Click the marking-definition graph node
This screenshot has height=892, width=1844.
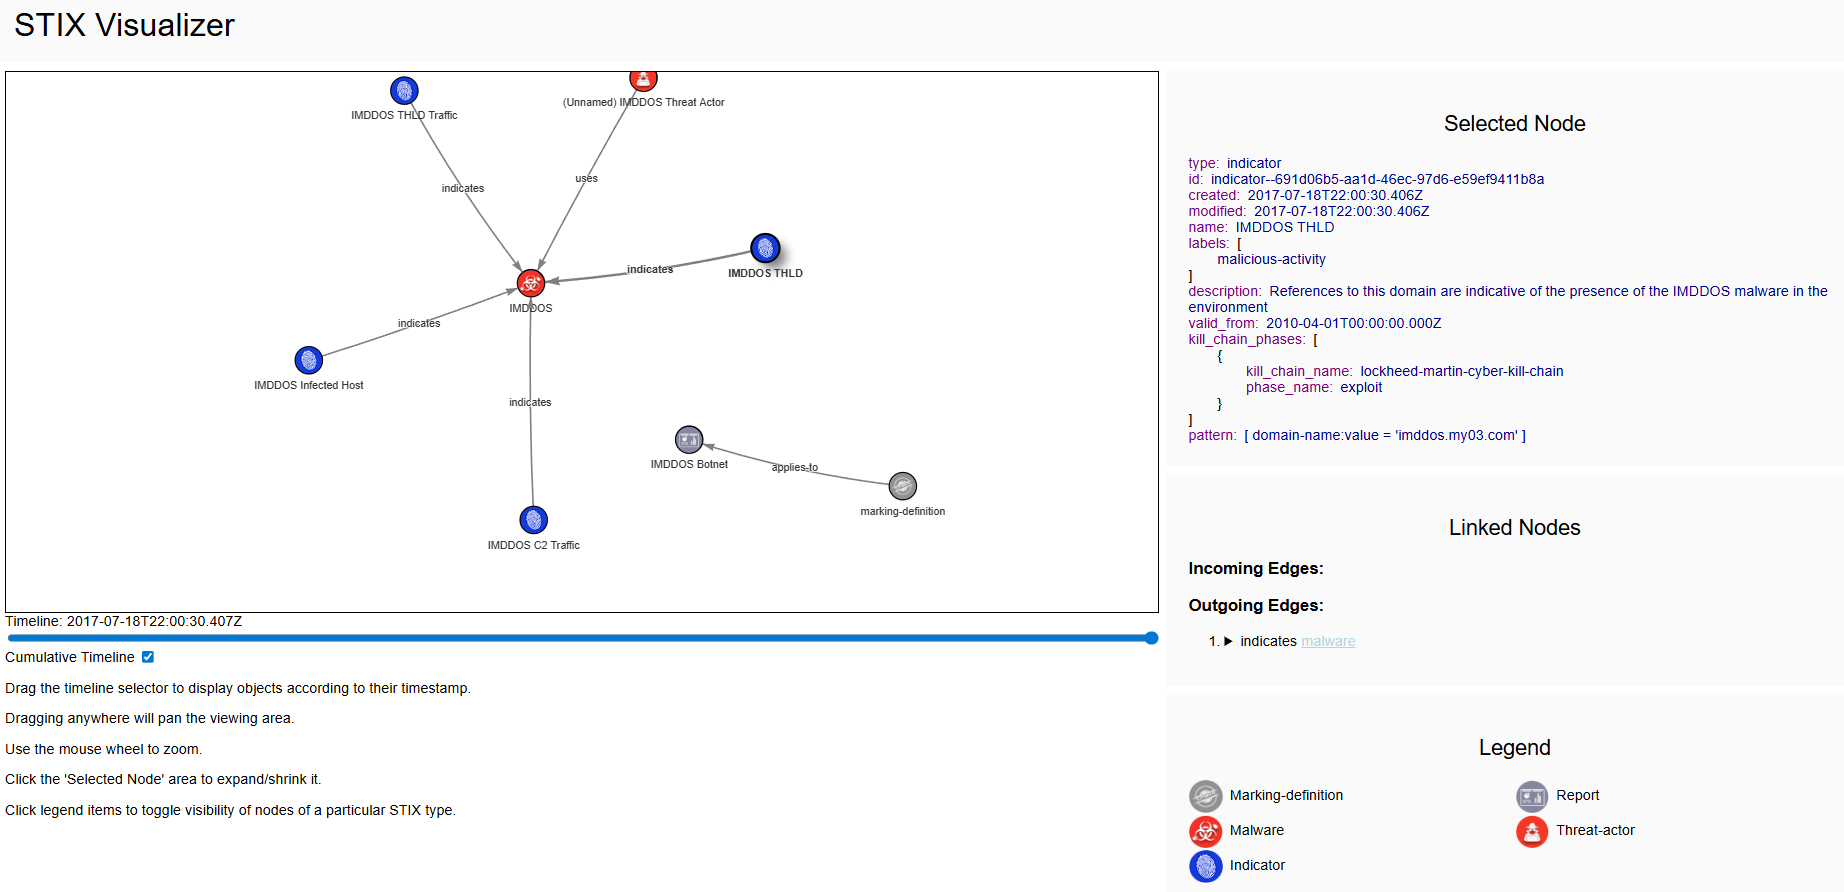902,486
